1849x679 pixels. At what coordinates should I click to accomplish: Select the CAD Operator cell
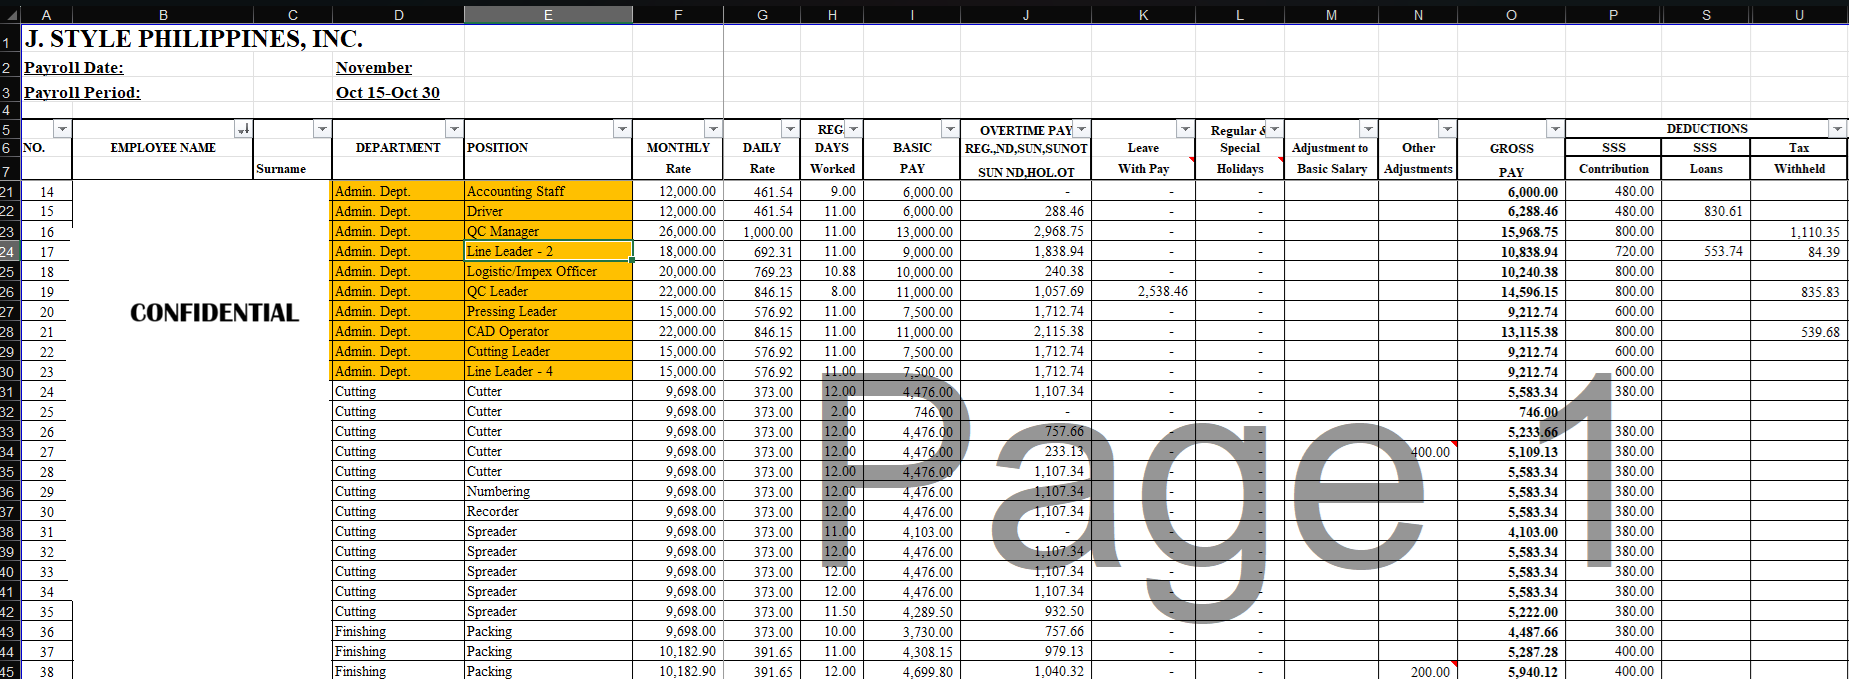[x=548, y=331]
